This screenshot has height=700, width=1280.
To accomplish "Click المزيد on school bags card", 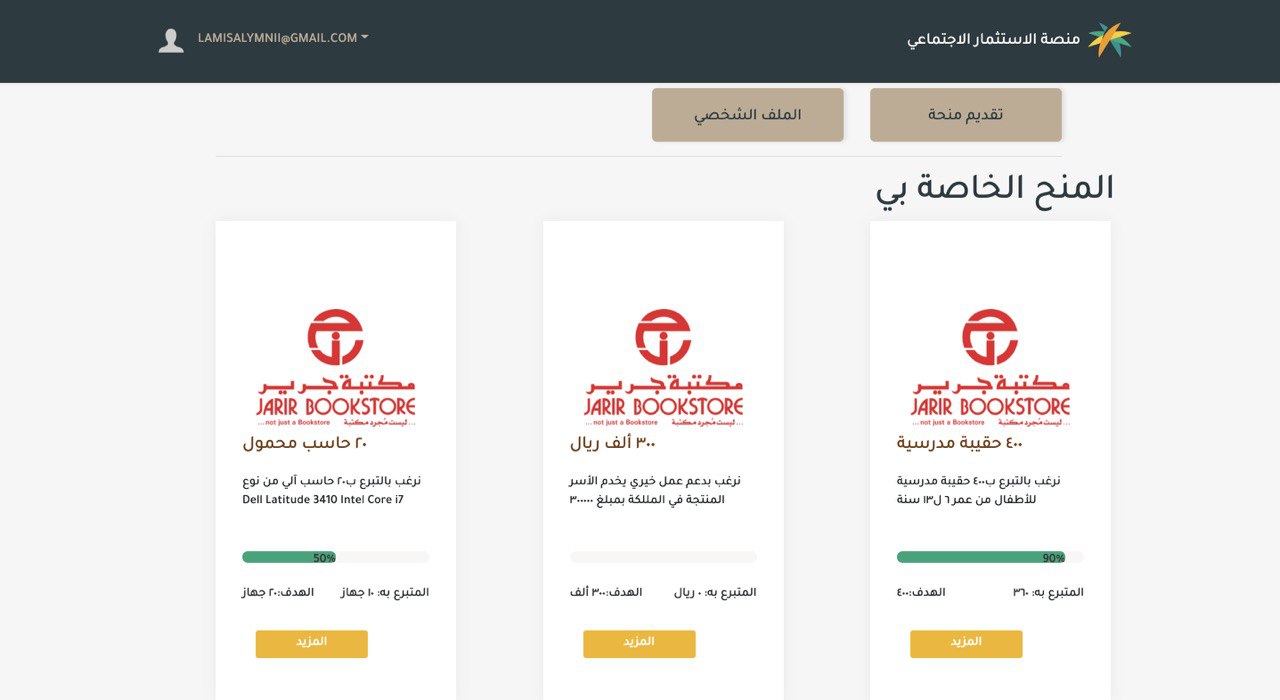I will (966, 644).
